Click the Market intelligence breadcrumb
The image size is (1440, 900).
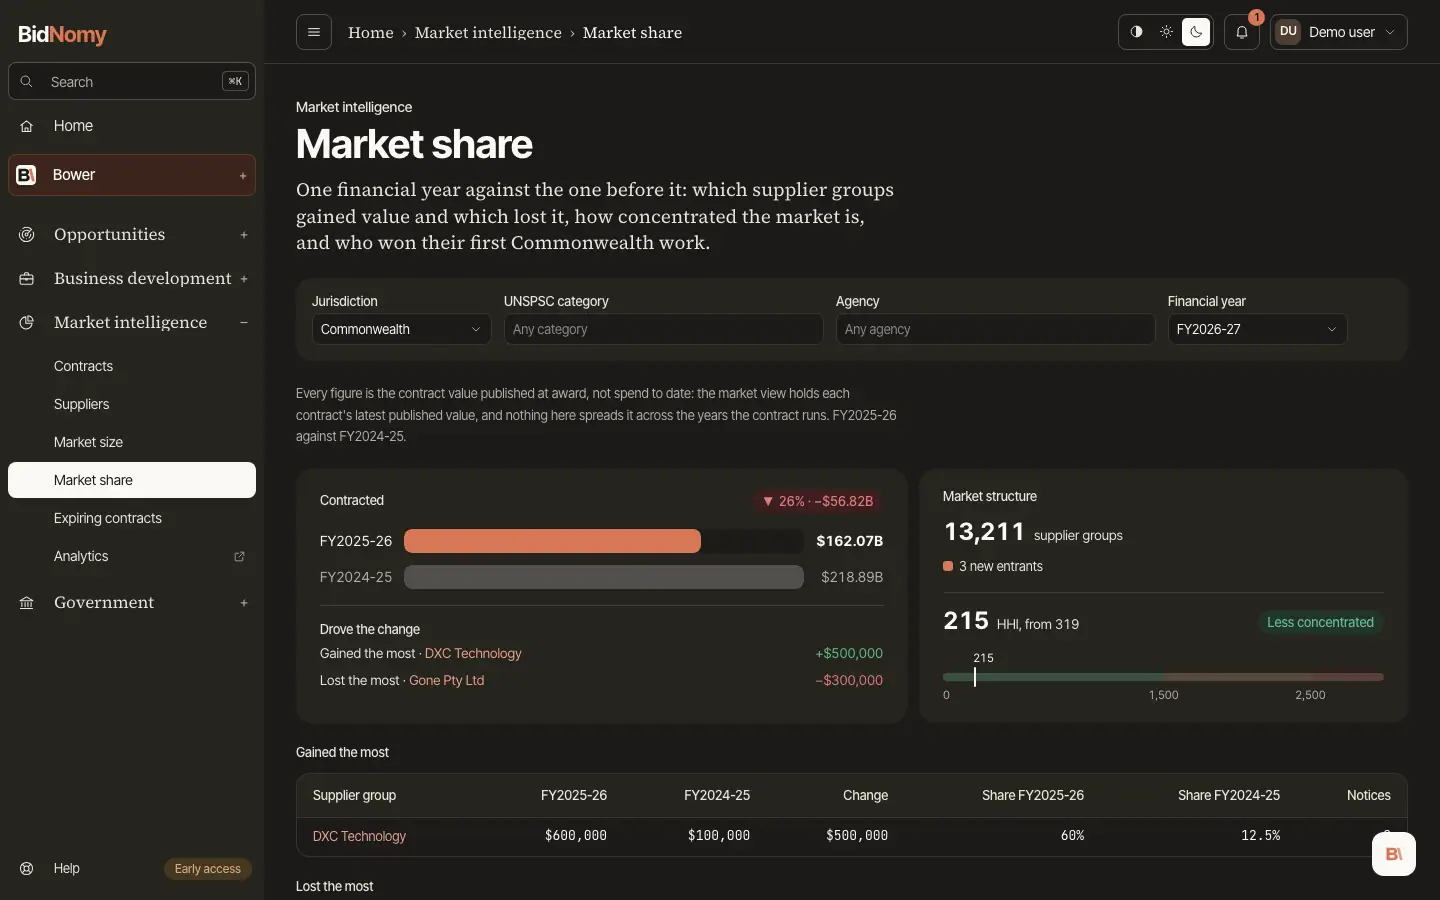point(488,33)
